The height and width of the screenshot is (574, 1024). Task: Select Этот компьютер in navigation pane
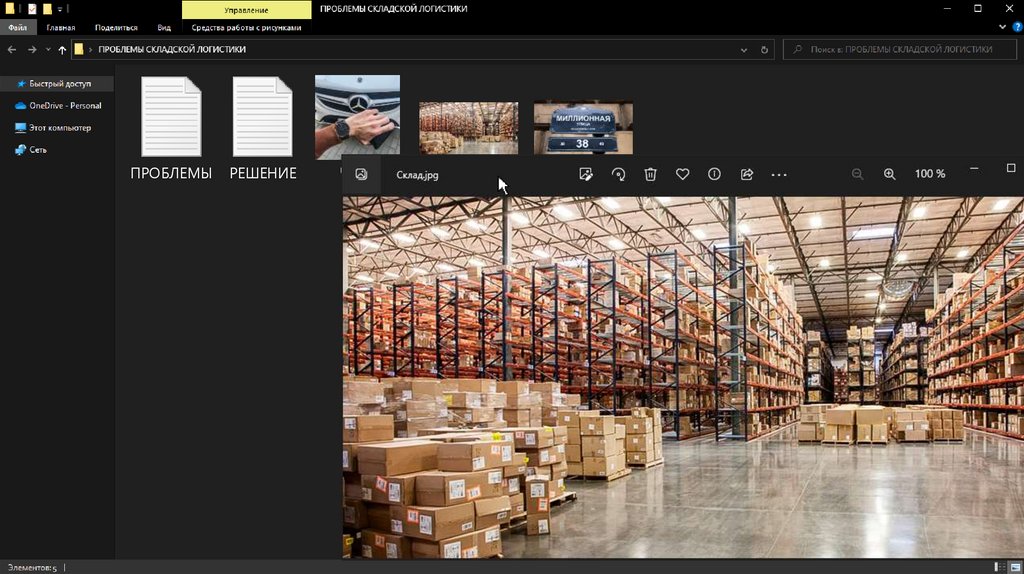pyautogui.click(x=59, y=128)
